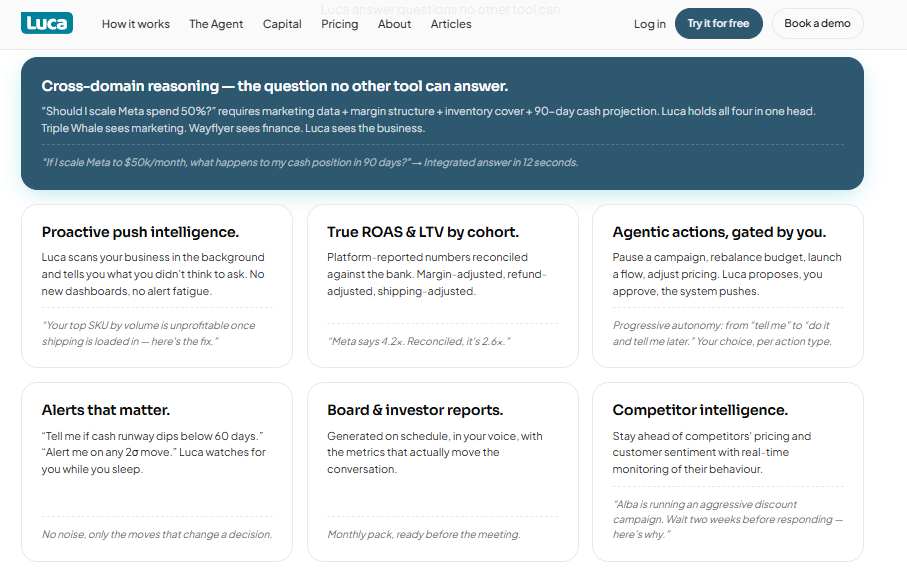View the Articles section
The image size is (907, 583).
451,24
